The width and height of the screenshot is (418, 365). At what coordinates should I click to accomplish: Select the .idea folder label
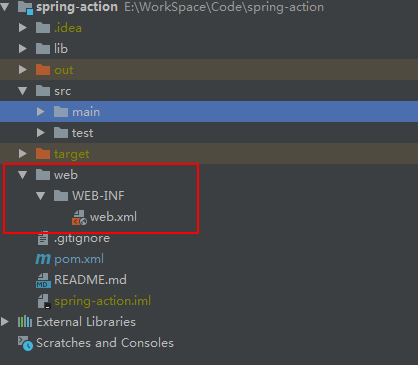pyautogui.click(x=68, y=28)
